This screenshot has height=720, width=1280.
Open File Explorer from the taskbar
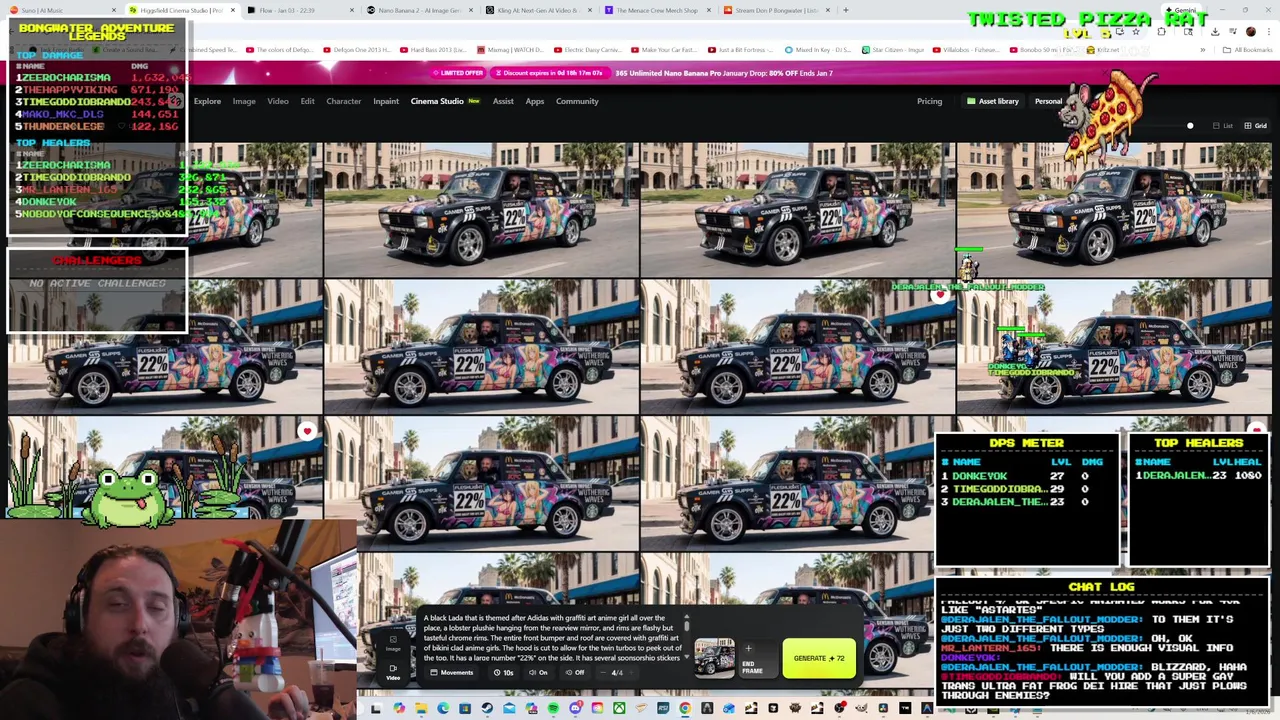(x=421, y=708)
